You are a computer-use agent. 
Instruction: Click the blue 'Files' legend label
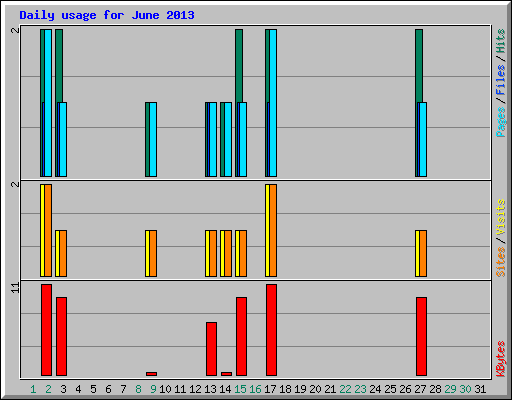501,79
